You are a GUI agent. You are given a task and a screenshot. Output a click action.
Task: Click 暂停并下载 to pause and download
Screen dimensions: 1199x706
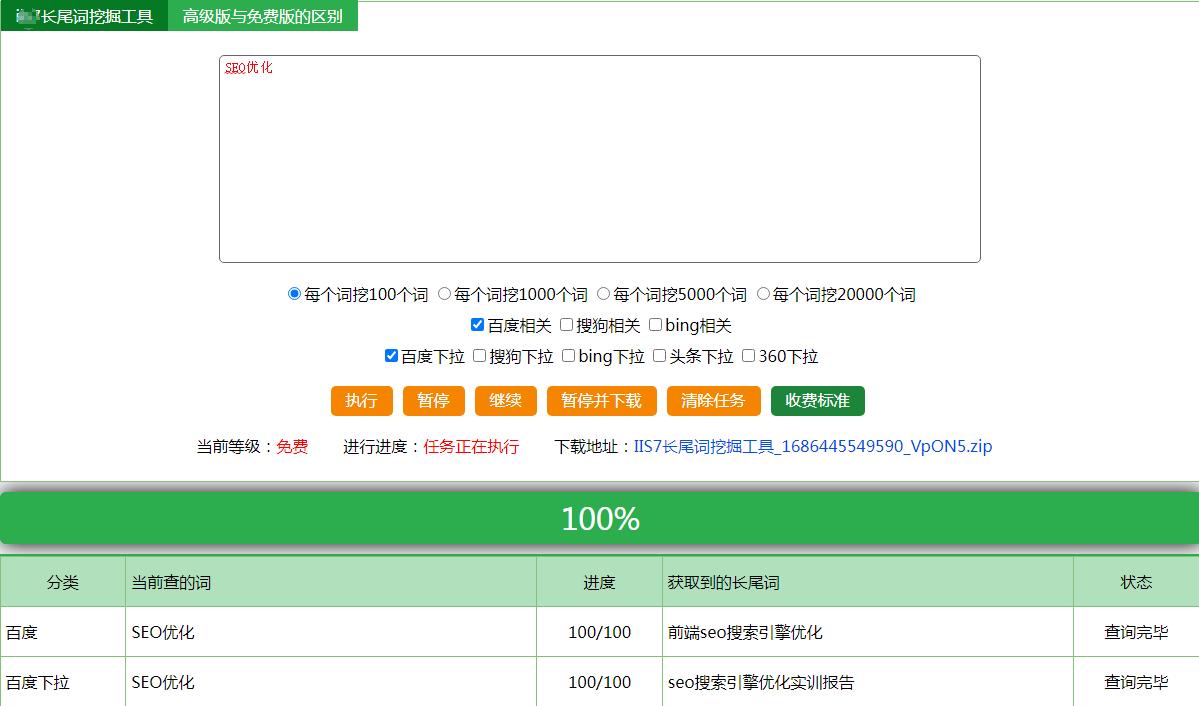click(600, 400)
